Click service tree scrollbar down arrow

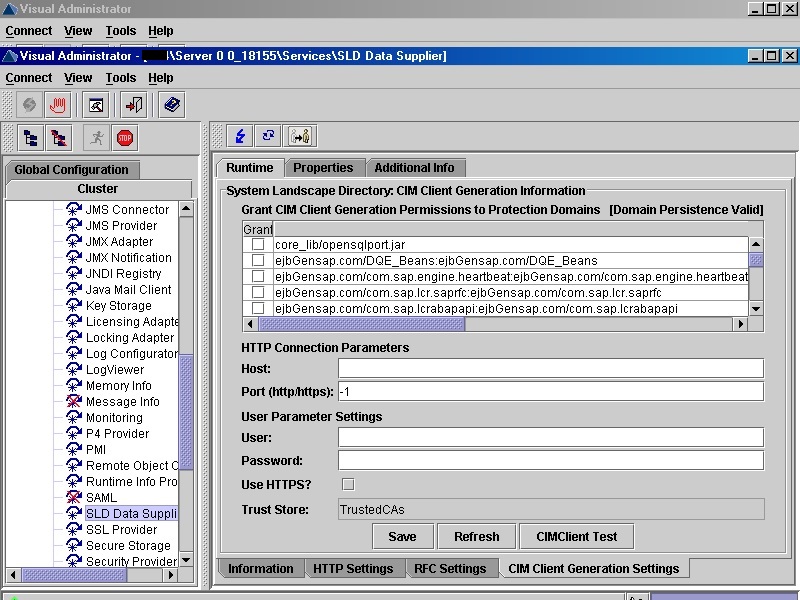point(186,560)
